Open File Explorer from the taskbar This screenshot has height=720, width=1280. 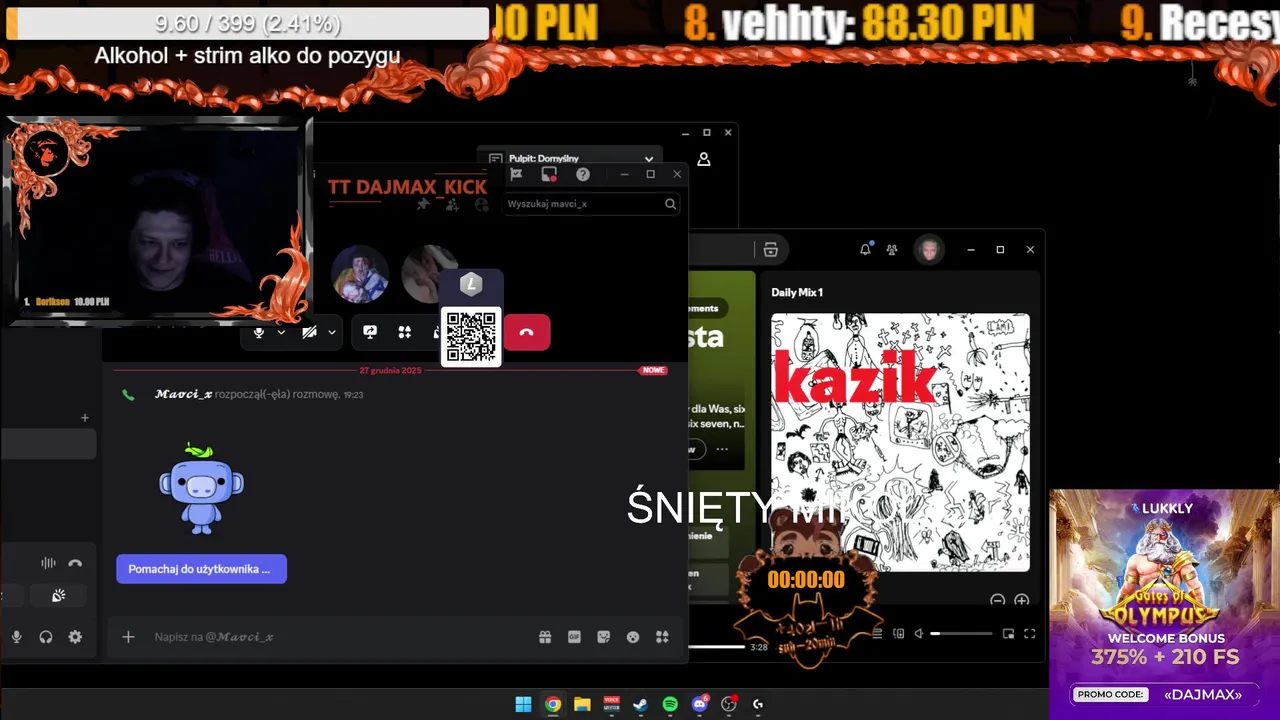[582, 704]
